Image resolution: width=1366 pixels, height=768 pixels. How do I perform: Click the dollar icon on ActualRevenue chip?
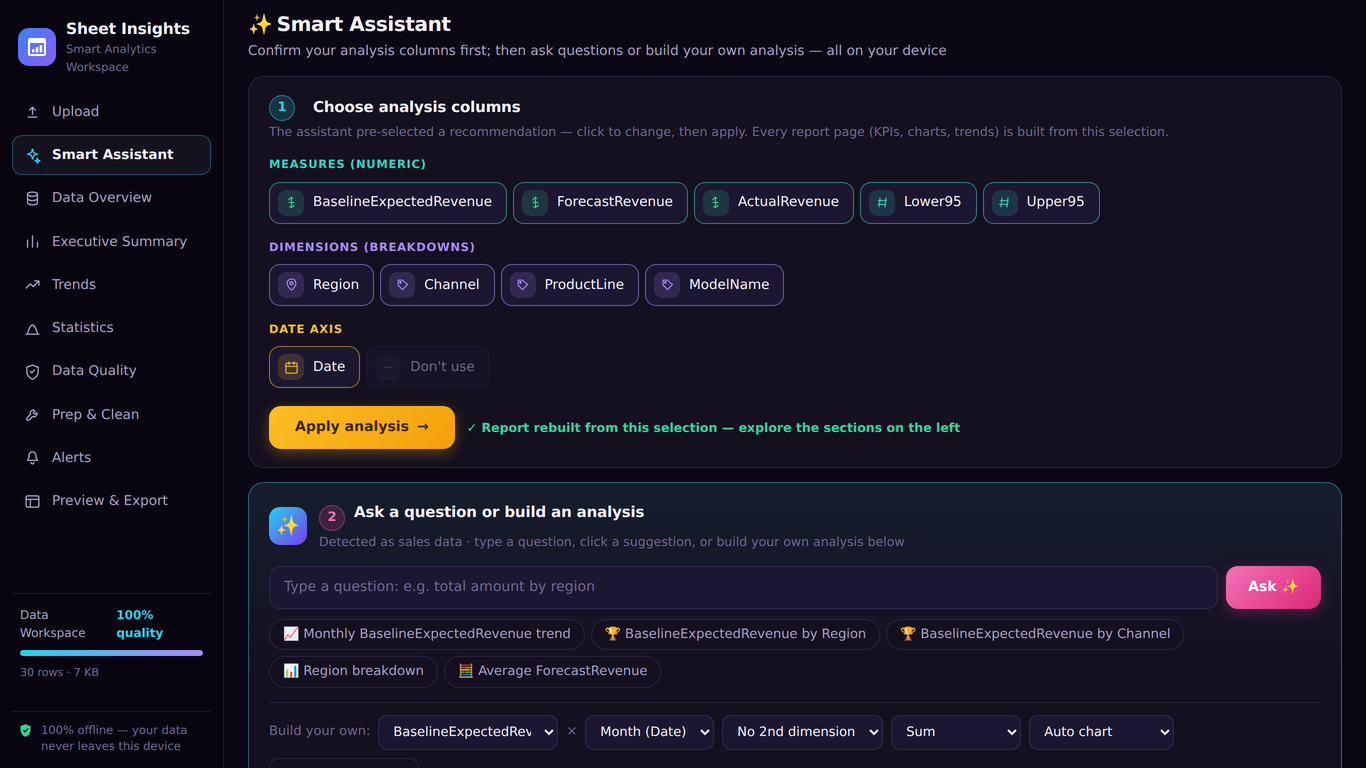[716, 203]
